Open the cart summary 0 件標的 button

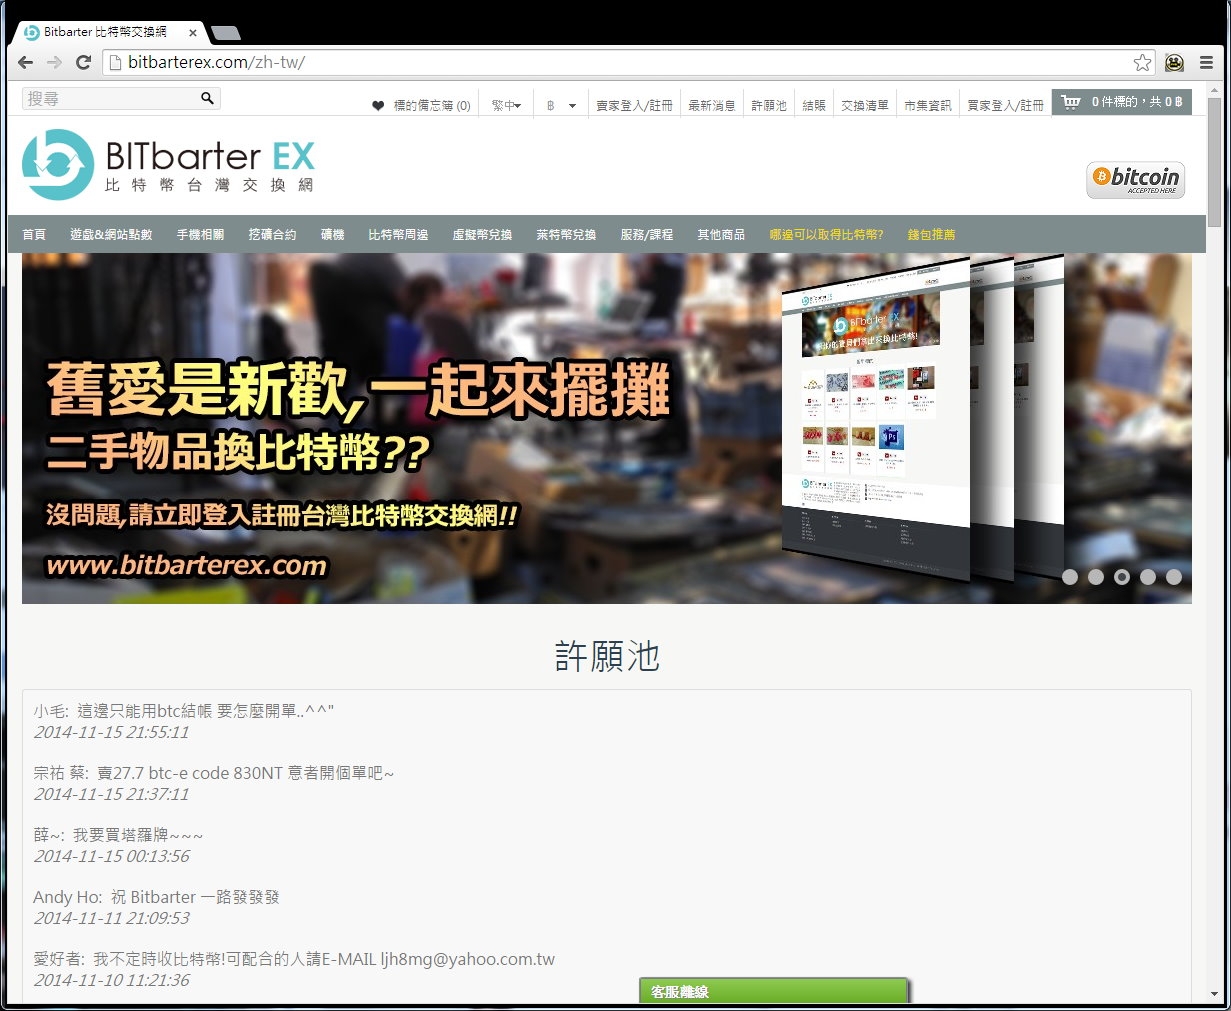pyautogui.click(x=1122, y=102)
